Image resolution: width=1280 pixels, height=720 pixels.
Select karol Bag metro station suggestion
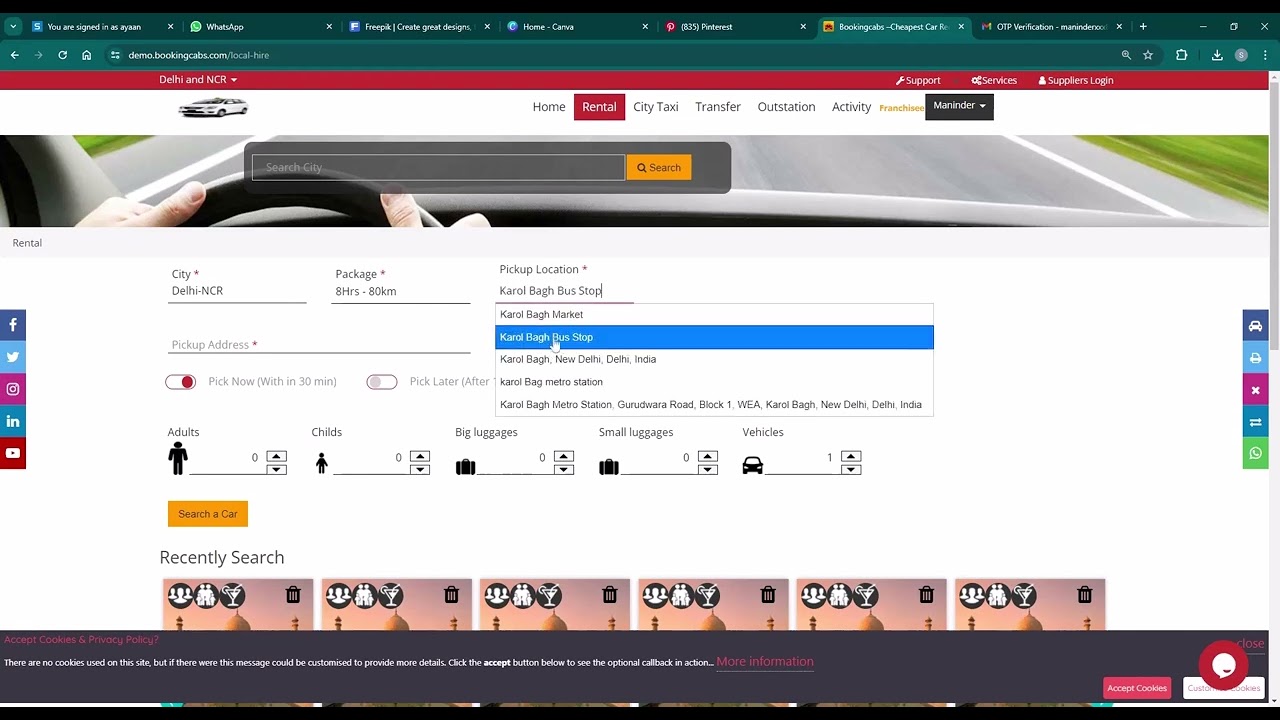point(714,382)
